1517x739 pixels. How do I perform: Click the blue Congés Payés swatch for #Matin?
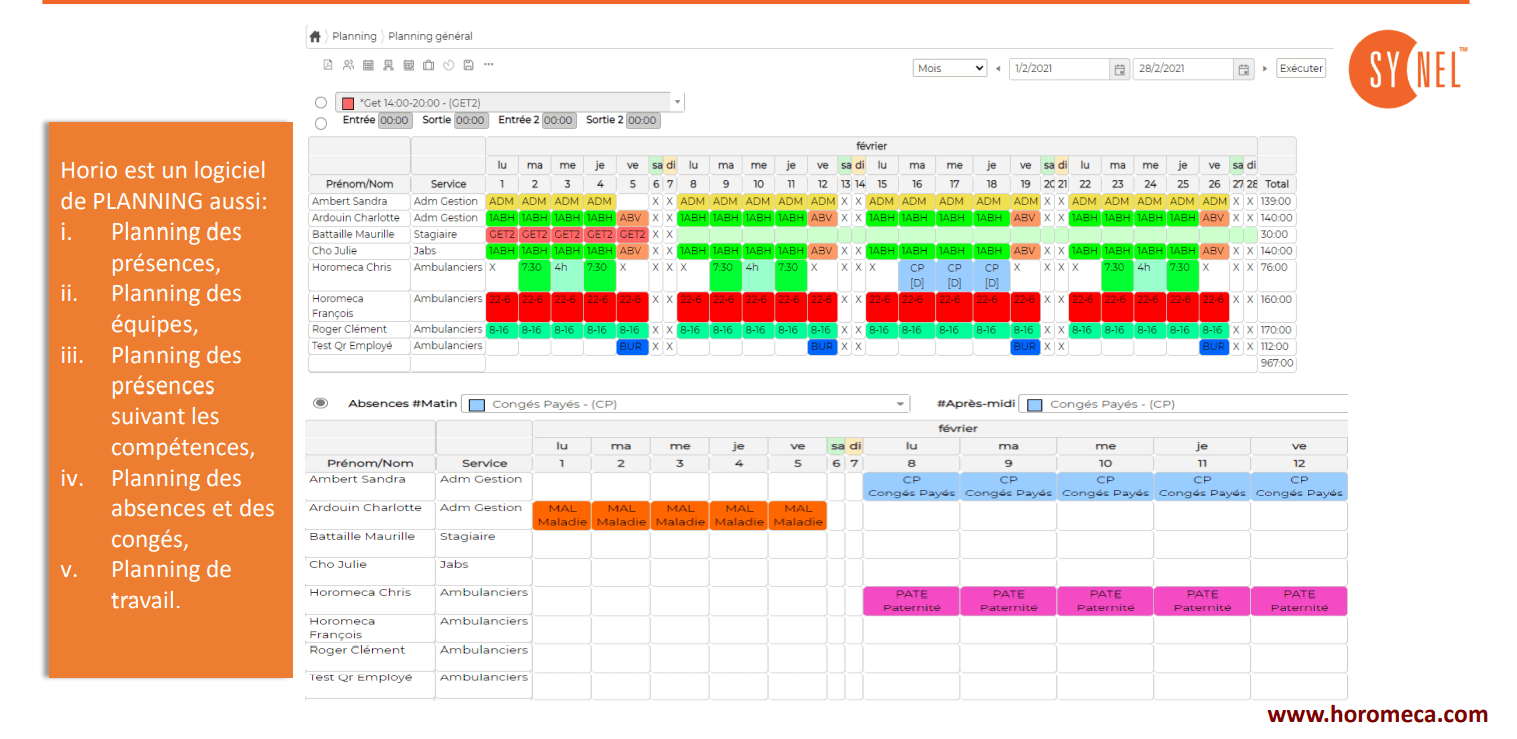[x=476, y=405]
